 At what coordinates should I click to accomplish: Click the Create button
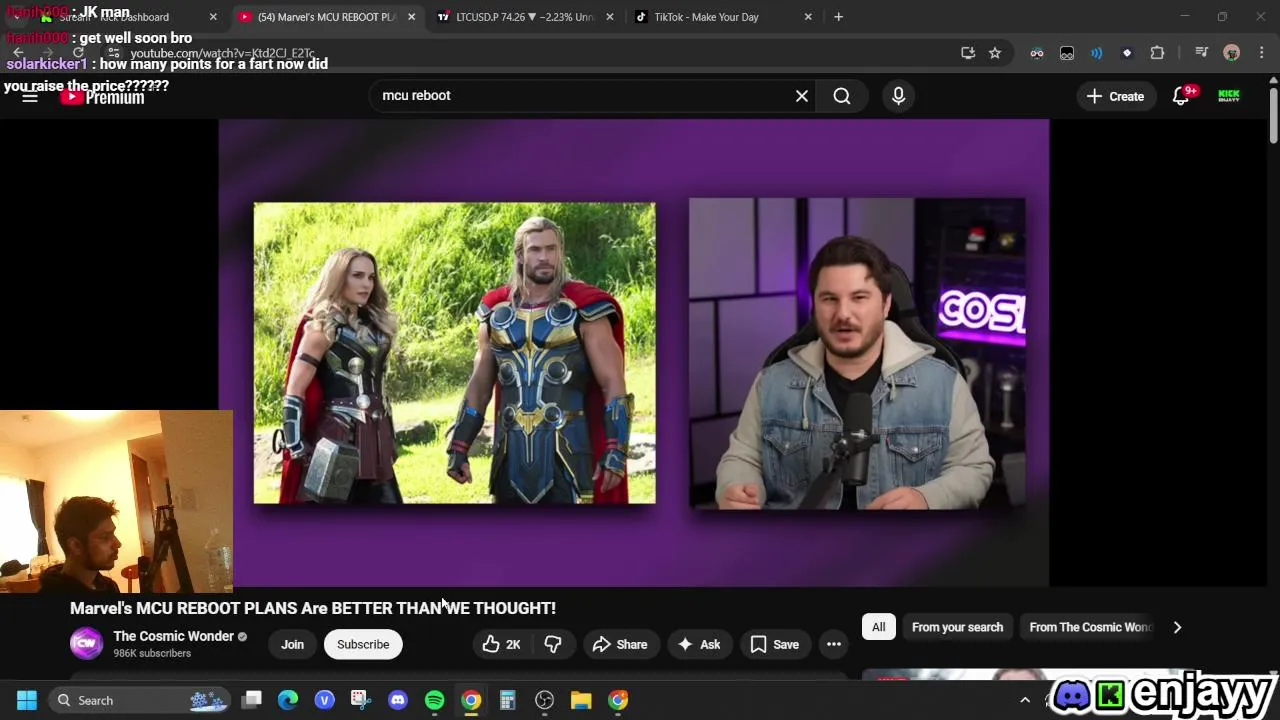[1116, 96]
